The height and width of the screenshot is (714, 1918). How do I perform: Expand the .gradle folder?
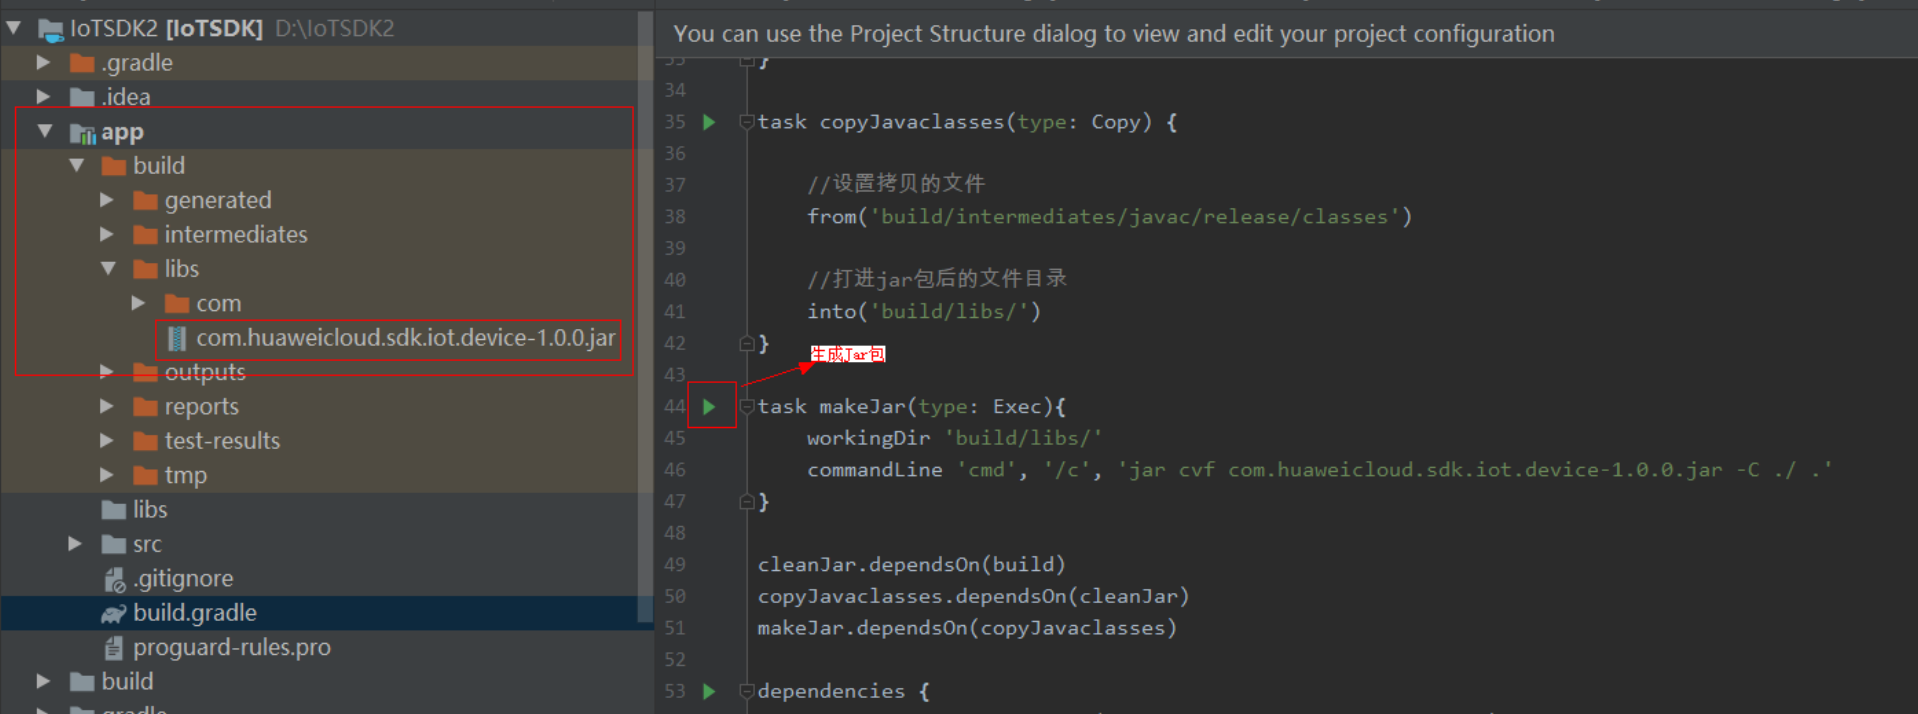tap(44, 63)
